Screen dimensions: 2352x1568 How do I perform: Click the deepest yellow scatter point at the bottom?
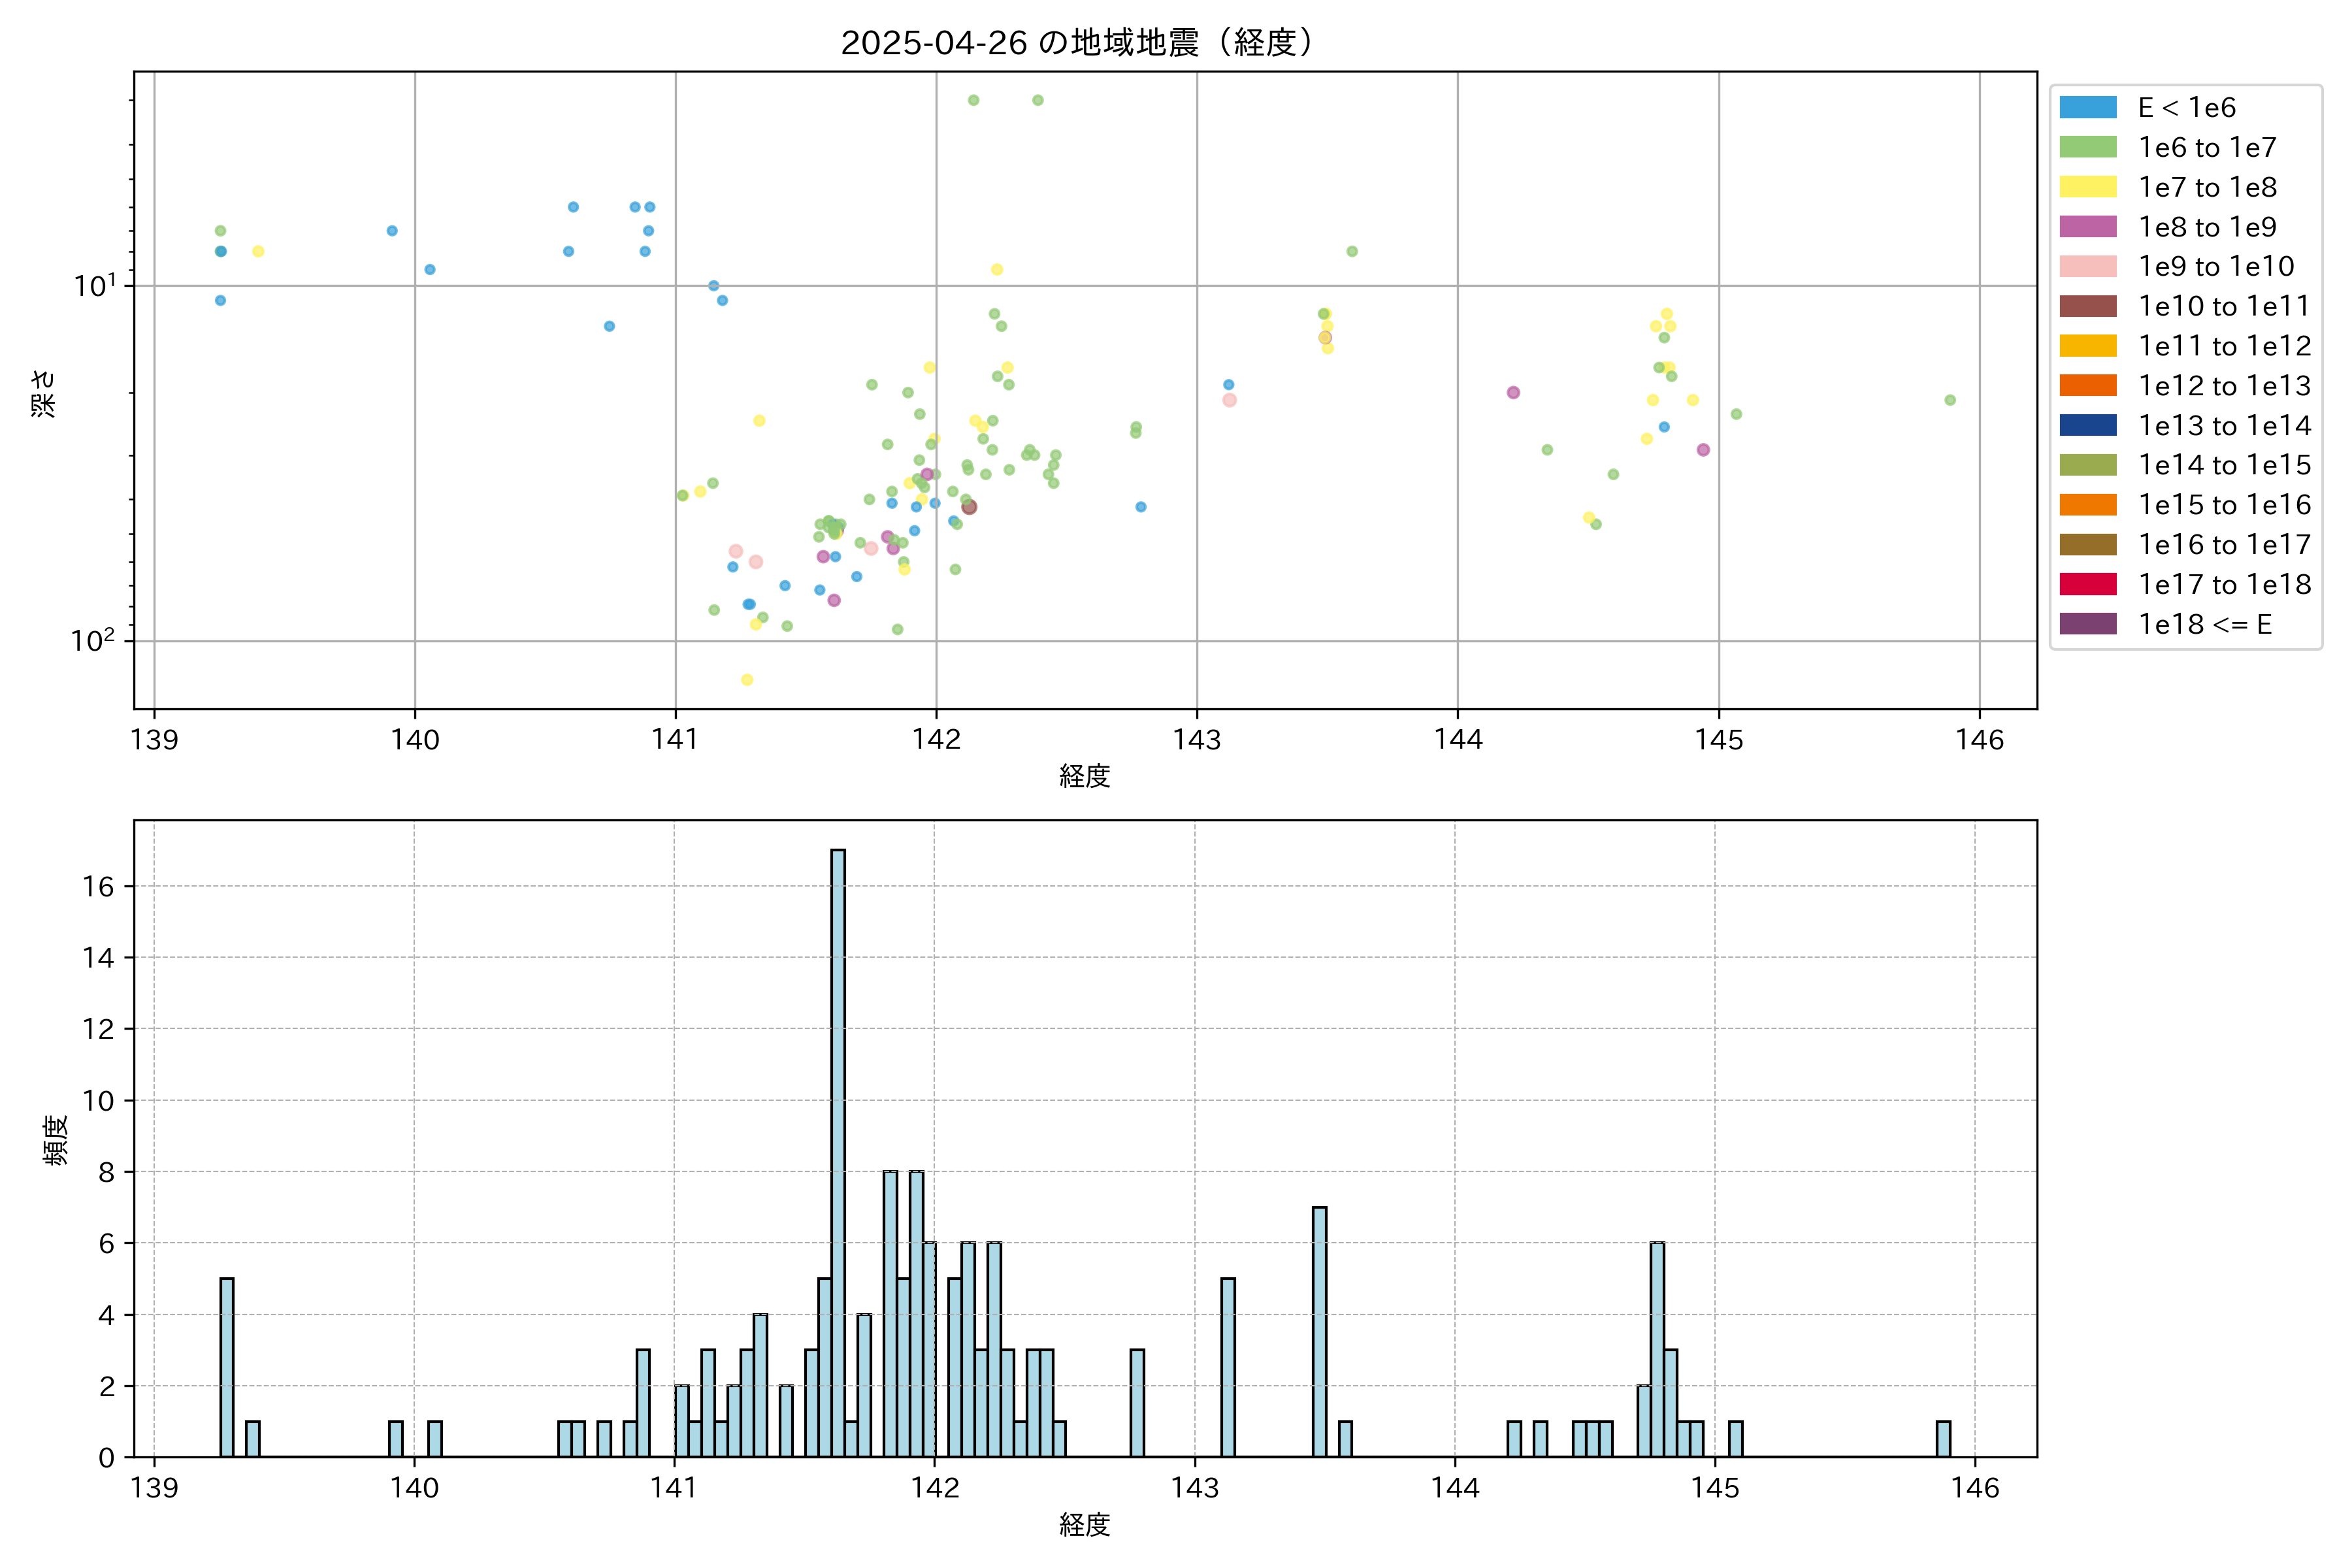(x=747, y=680)
